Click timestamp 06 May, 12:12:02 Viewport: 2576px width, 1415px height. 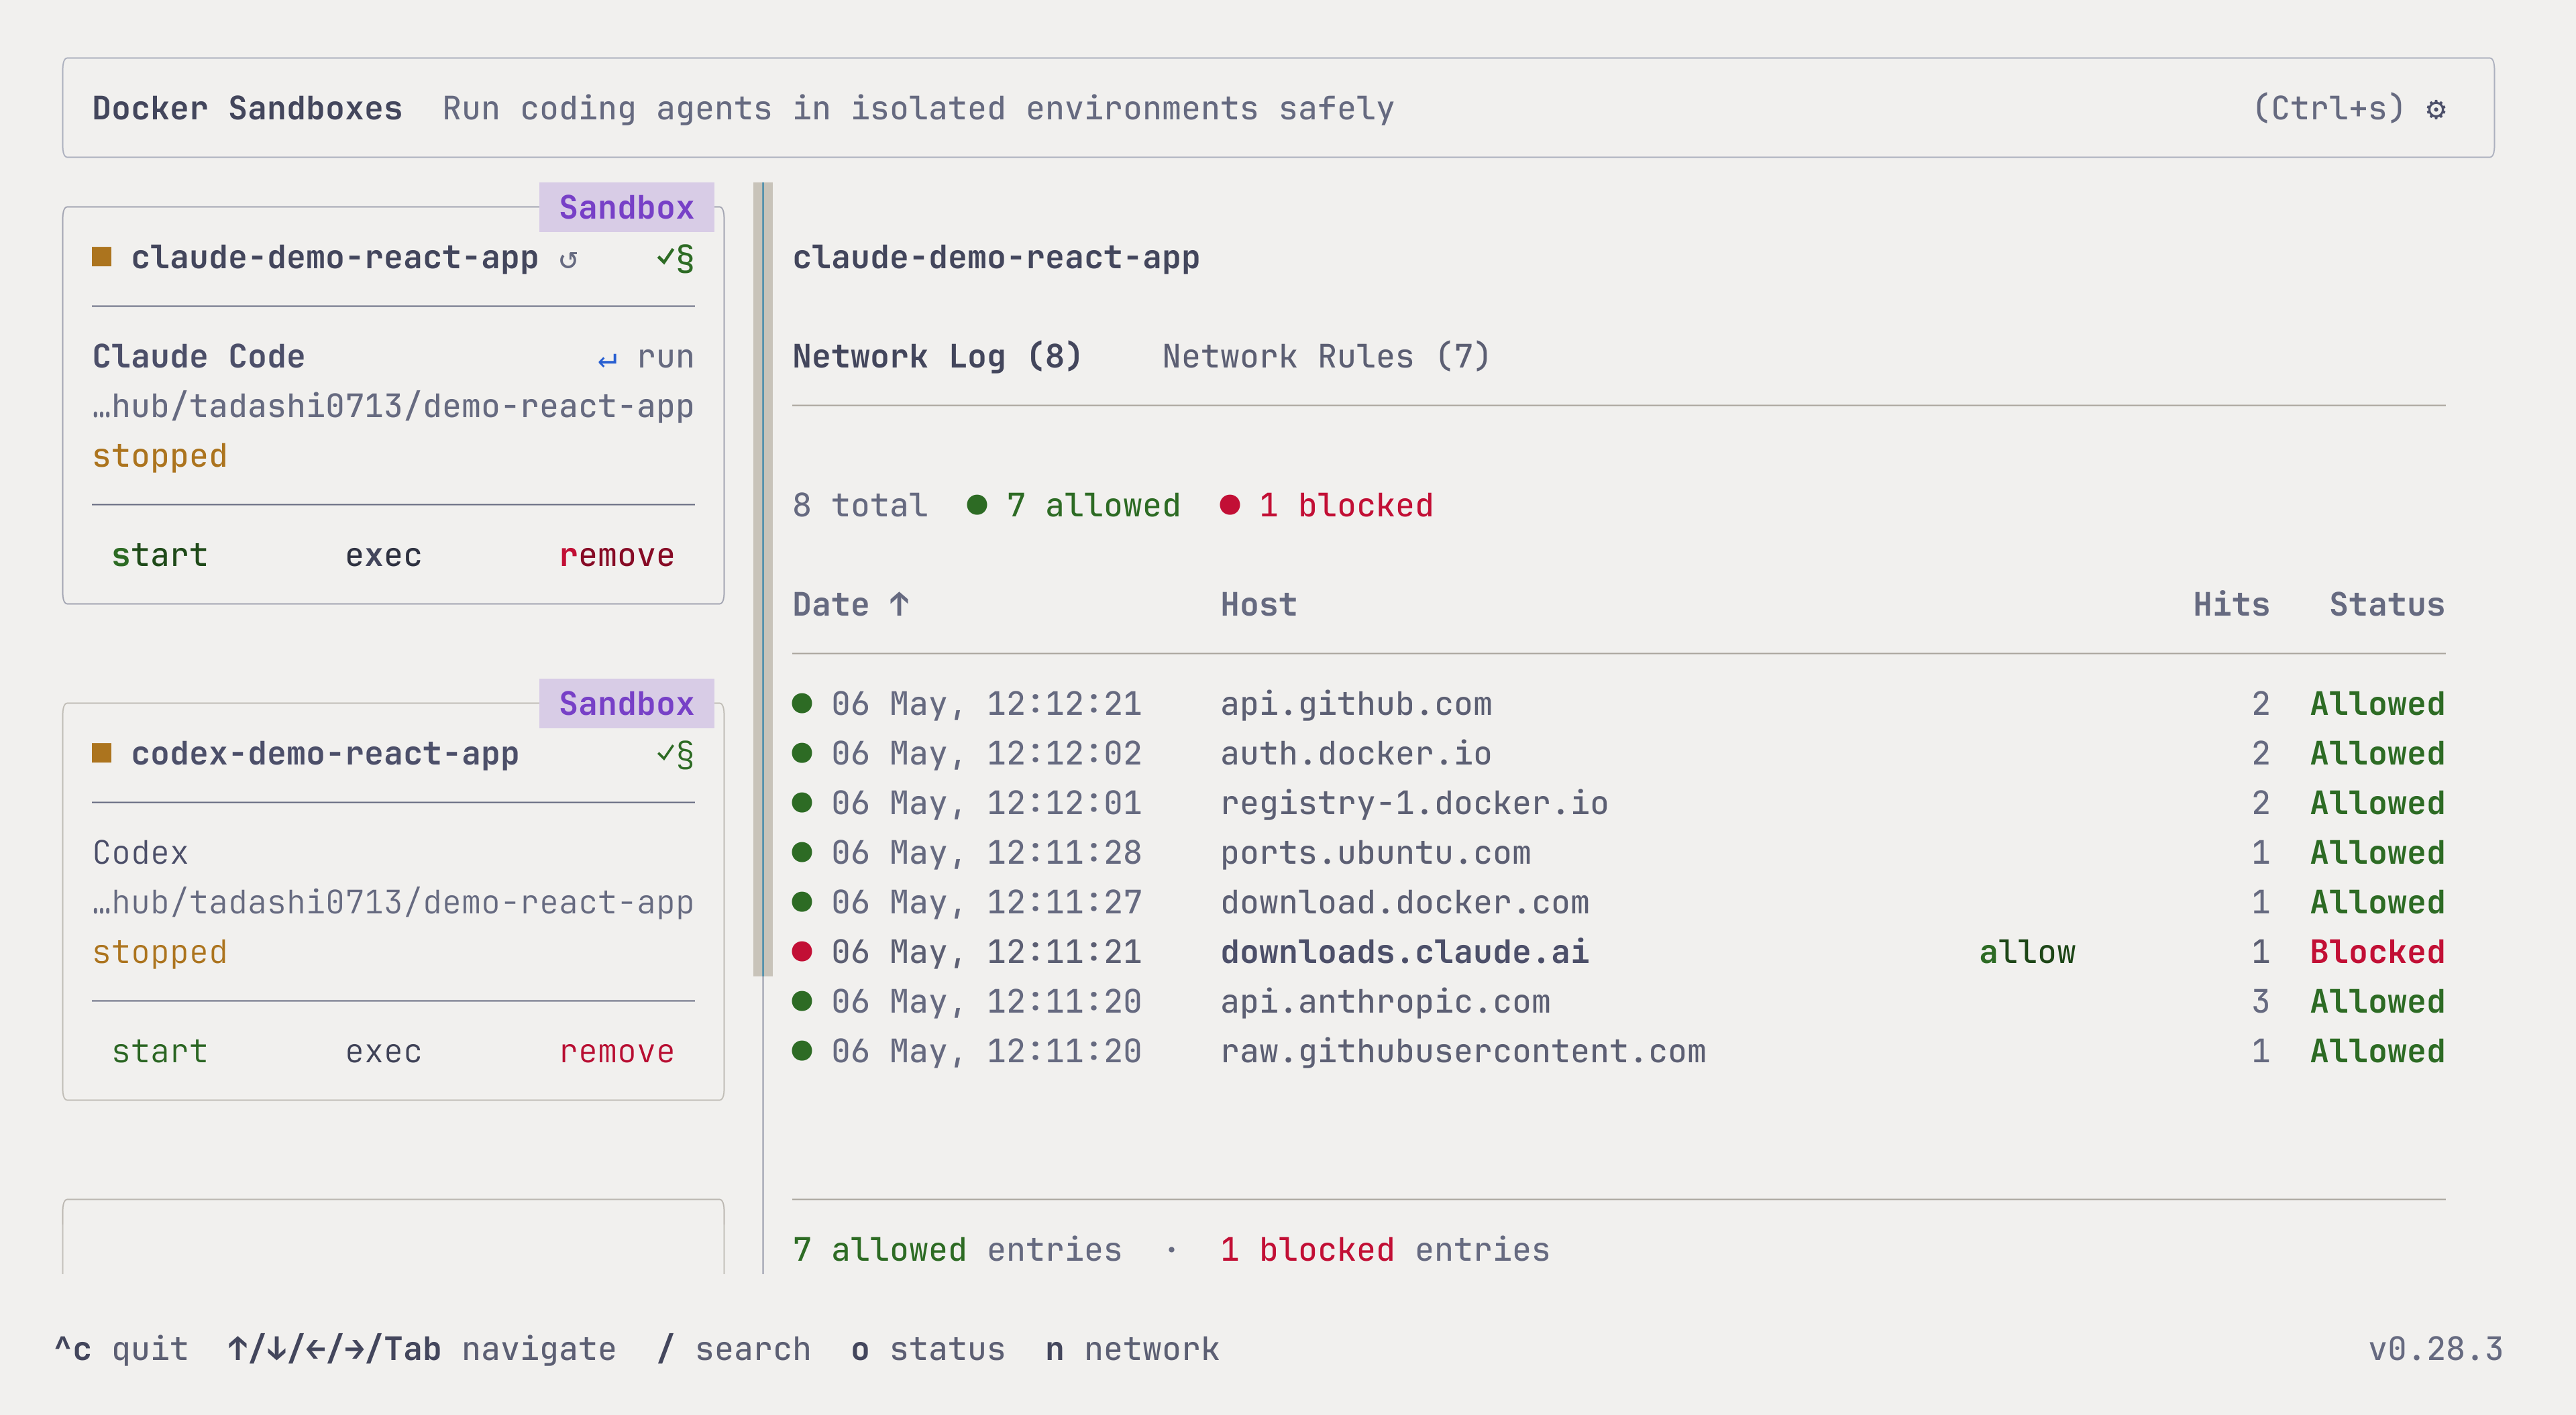986,754
